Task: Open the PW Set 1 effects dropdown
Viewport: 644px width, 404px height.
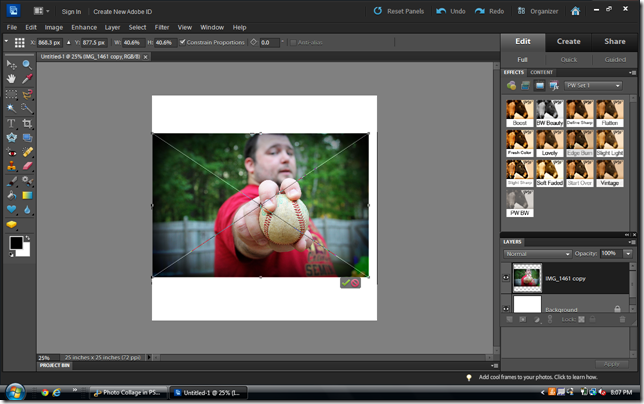Action: (592, 86)
